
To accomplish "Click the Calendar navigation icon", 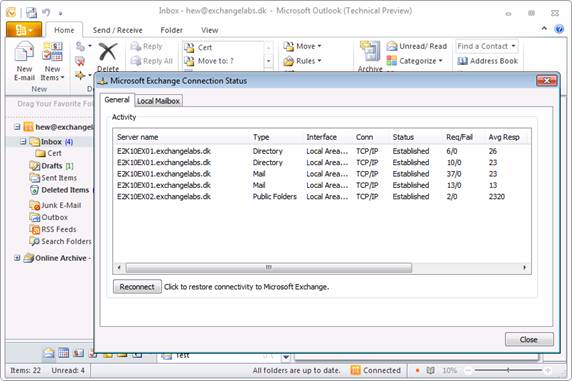I will [x=63, y=353].
